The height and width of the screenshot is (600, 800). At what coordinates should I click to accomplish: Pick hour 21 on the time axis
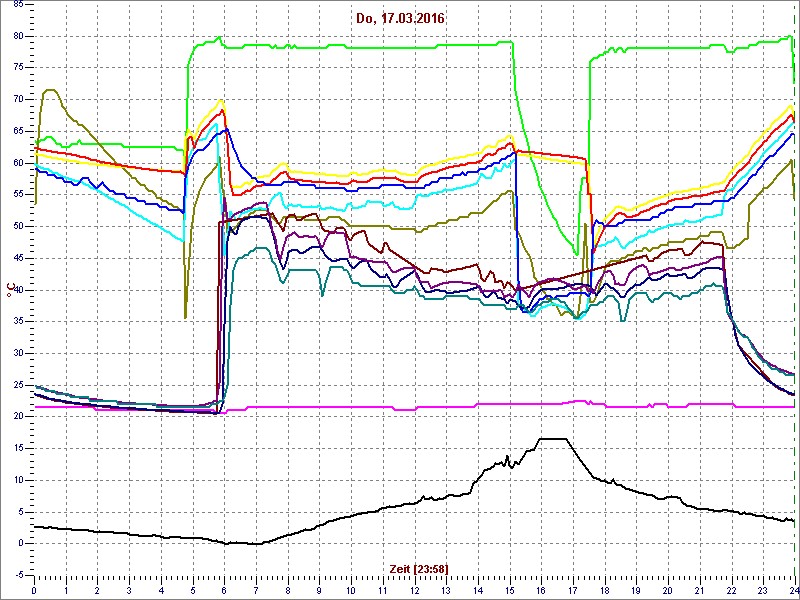[698, 590]
